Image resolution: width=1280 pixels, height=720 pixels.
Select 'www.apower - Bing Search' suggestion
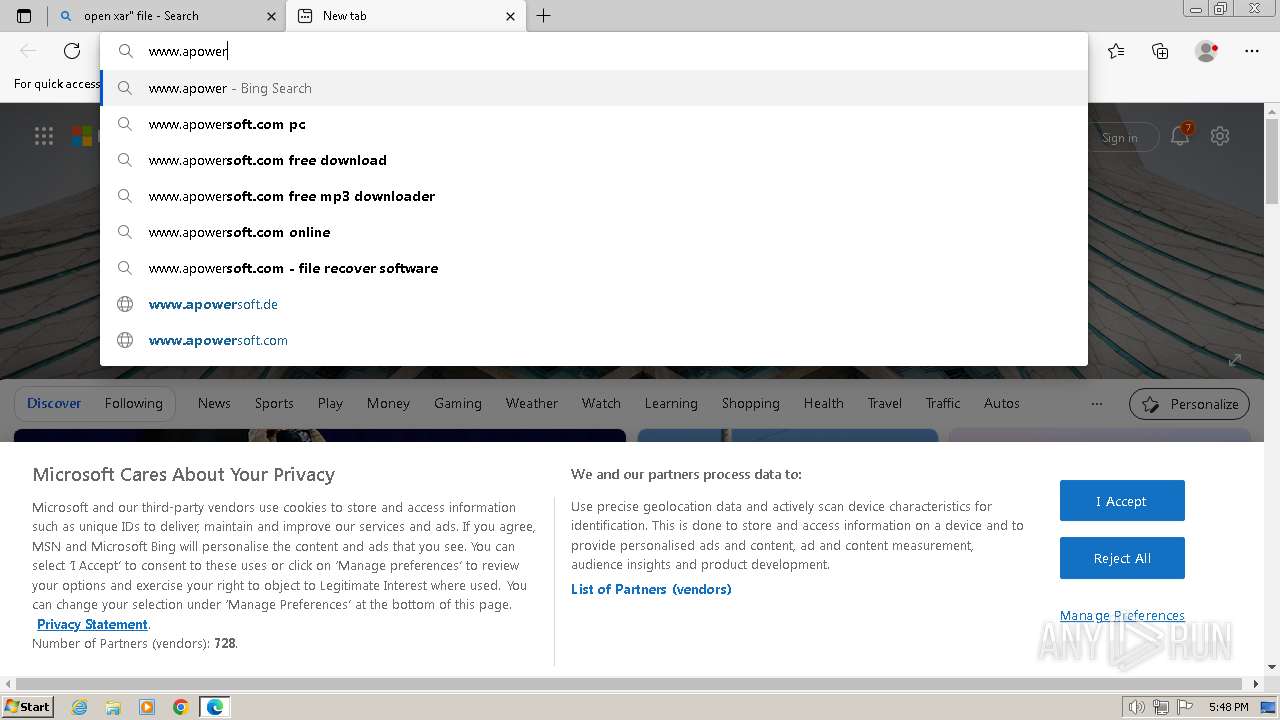pyautogui.click(x=594, y=88)
